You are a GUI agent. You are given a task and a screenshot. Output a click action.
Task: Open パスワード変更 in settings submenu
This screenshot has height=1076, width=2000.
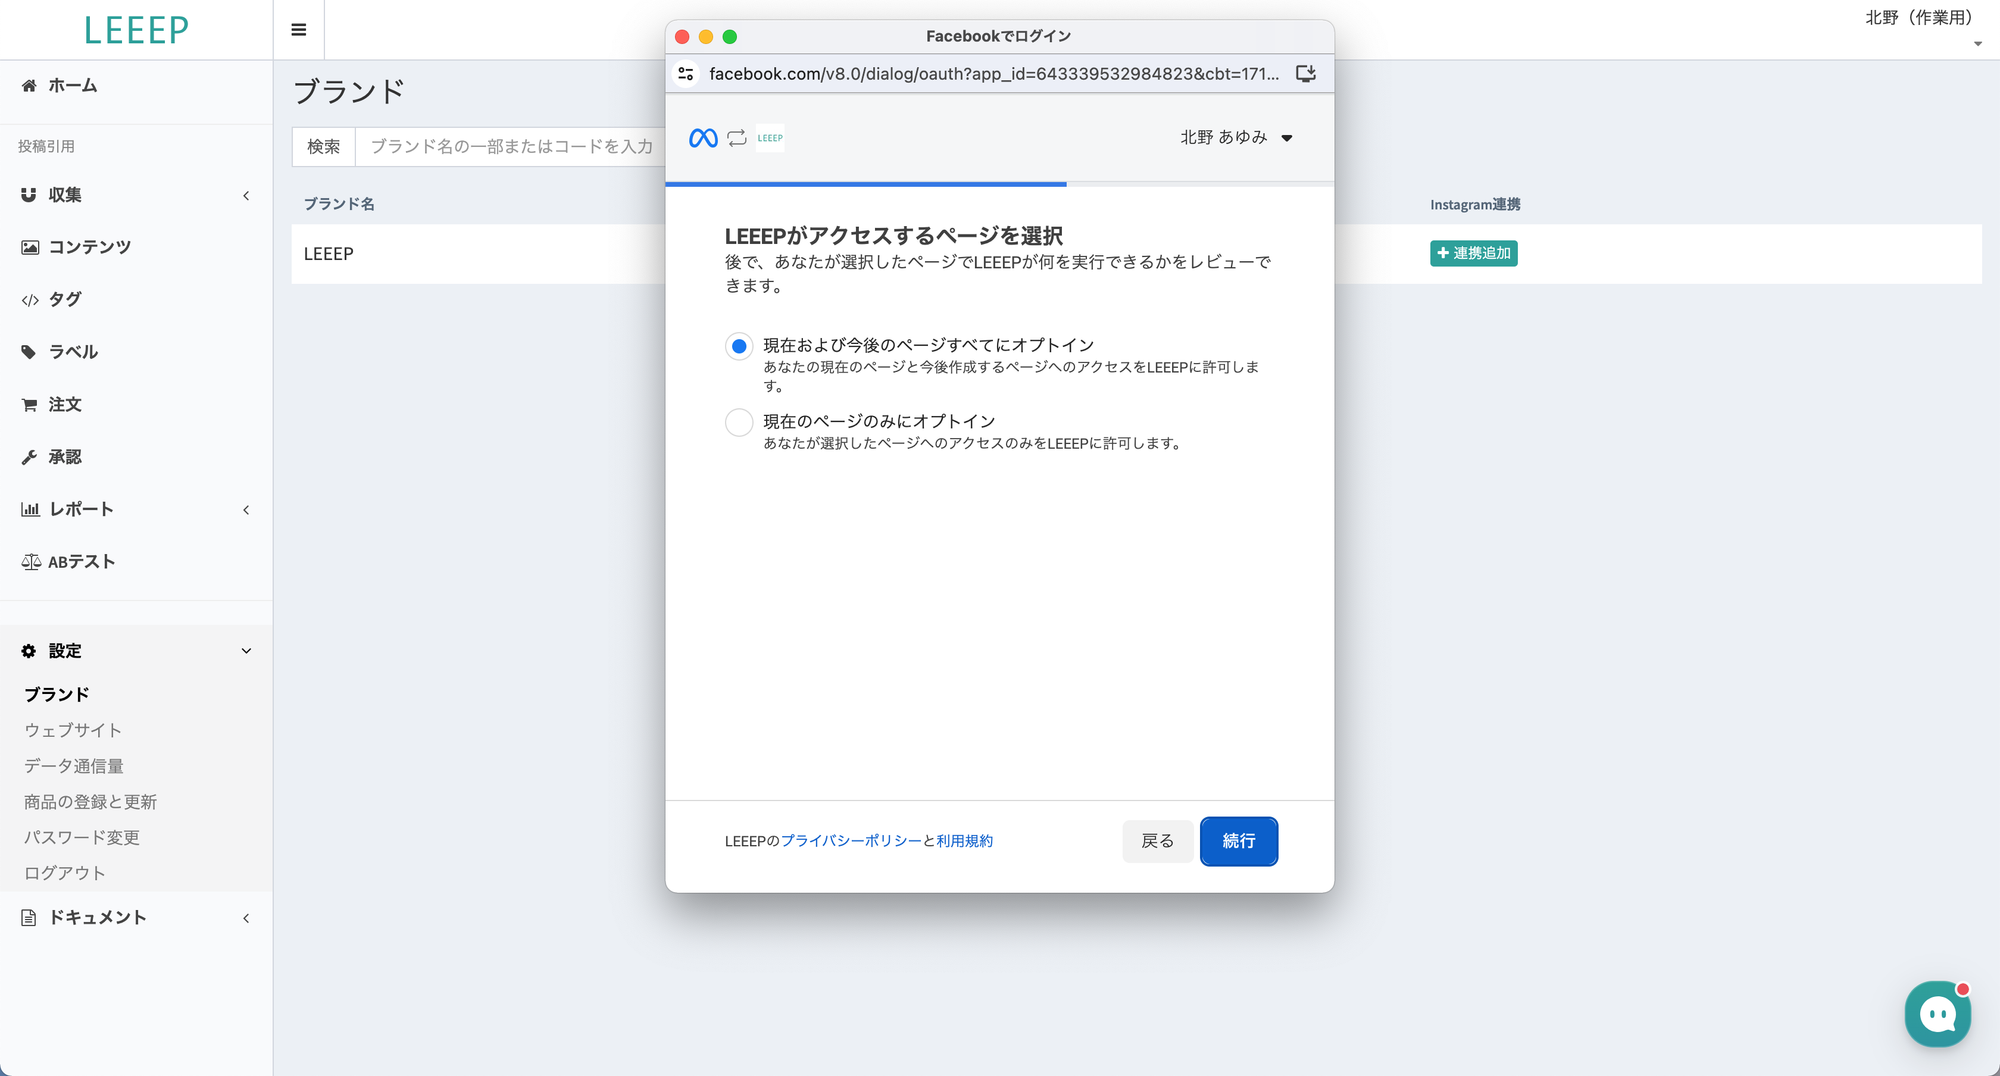pyautogui.click(x=82, y=838)
